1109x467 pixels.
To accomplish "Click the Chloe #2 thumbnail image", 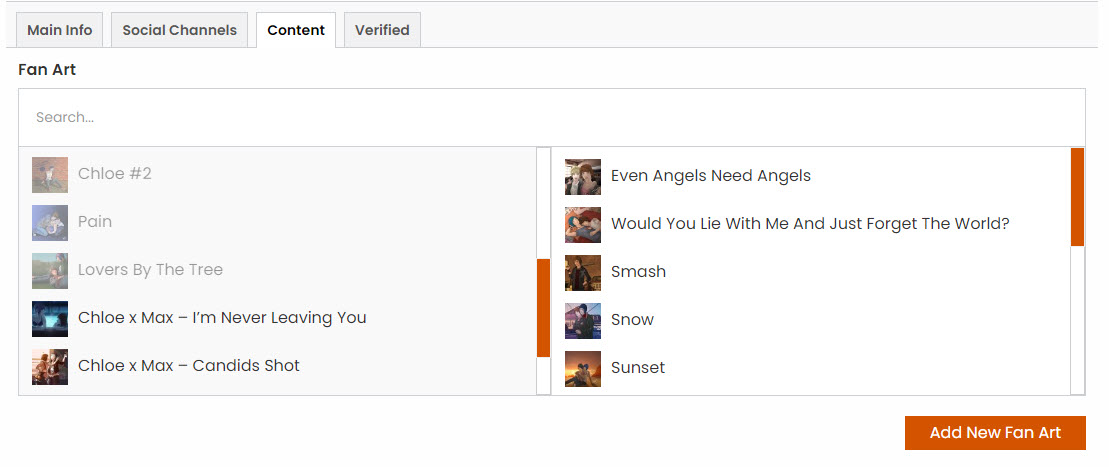I will tap(50, 175).
